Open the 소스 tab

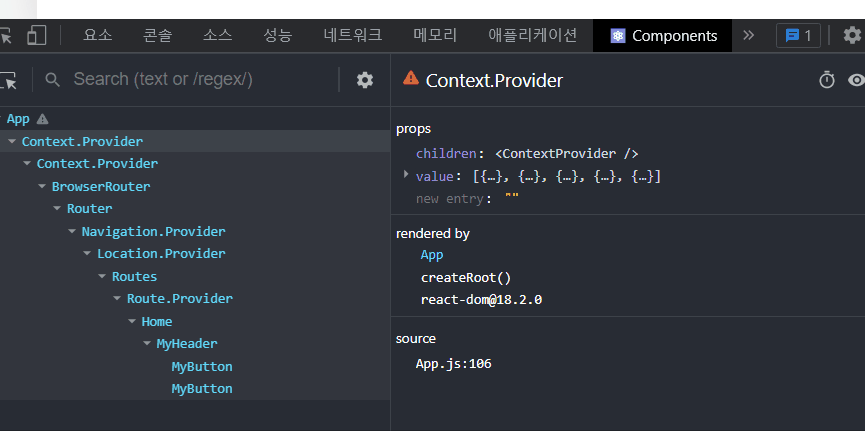click(217, 36)
